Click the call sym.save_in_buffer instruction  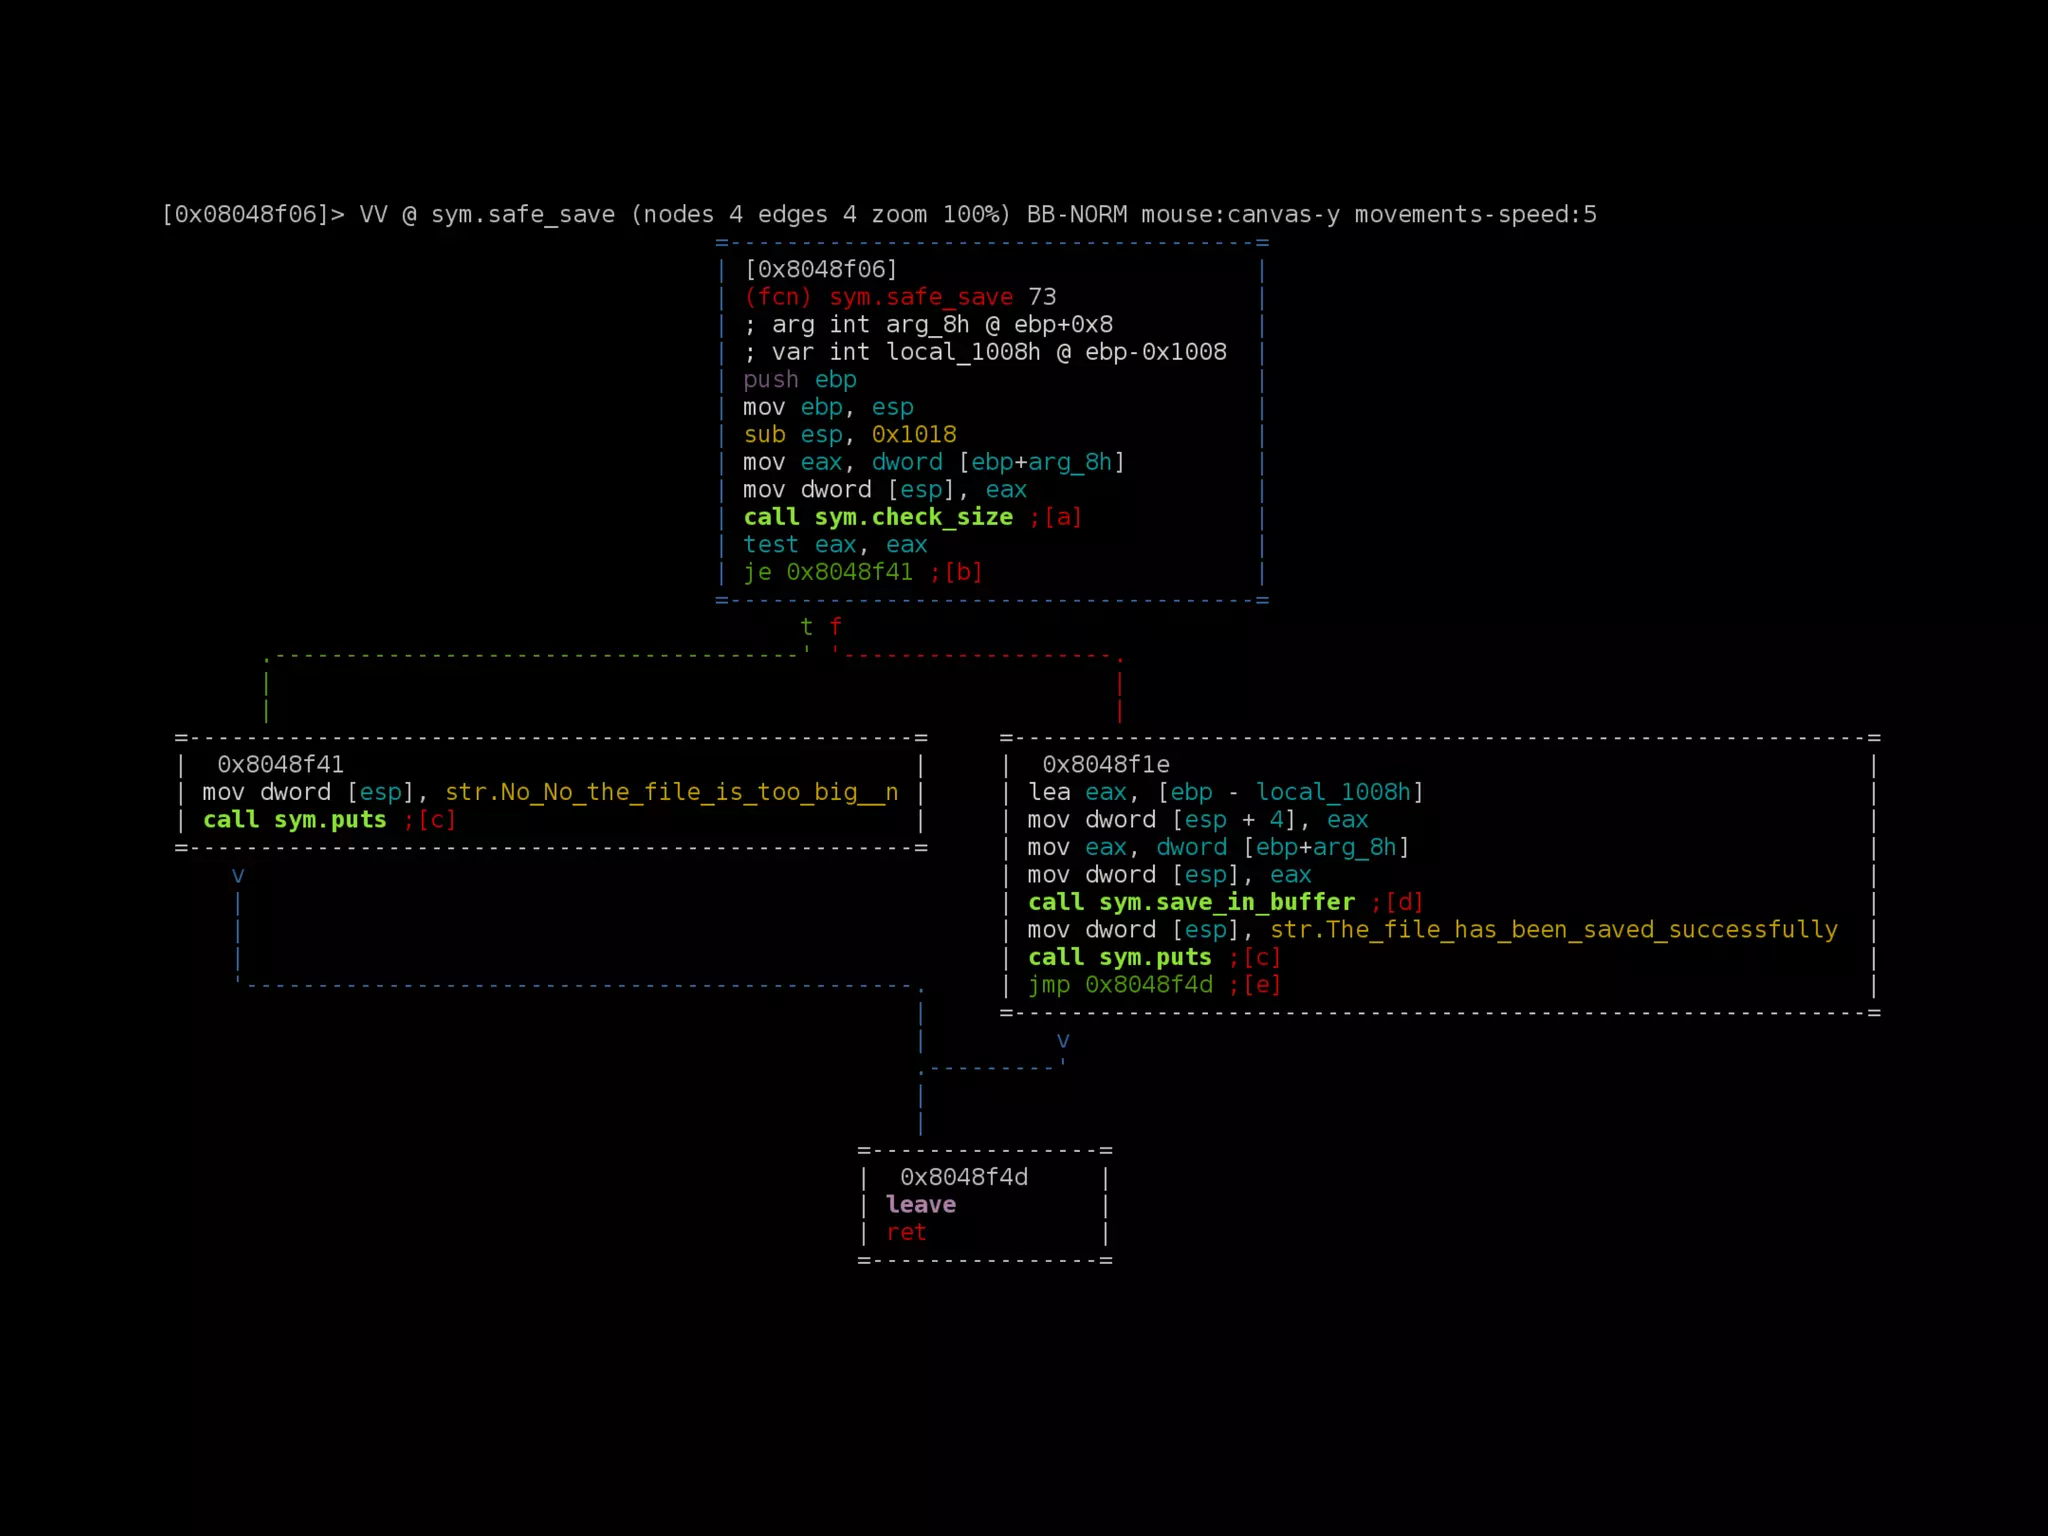1190,902
